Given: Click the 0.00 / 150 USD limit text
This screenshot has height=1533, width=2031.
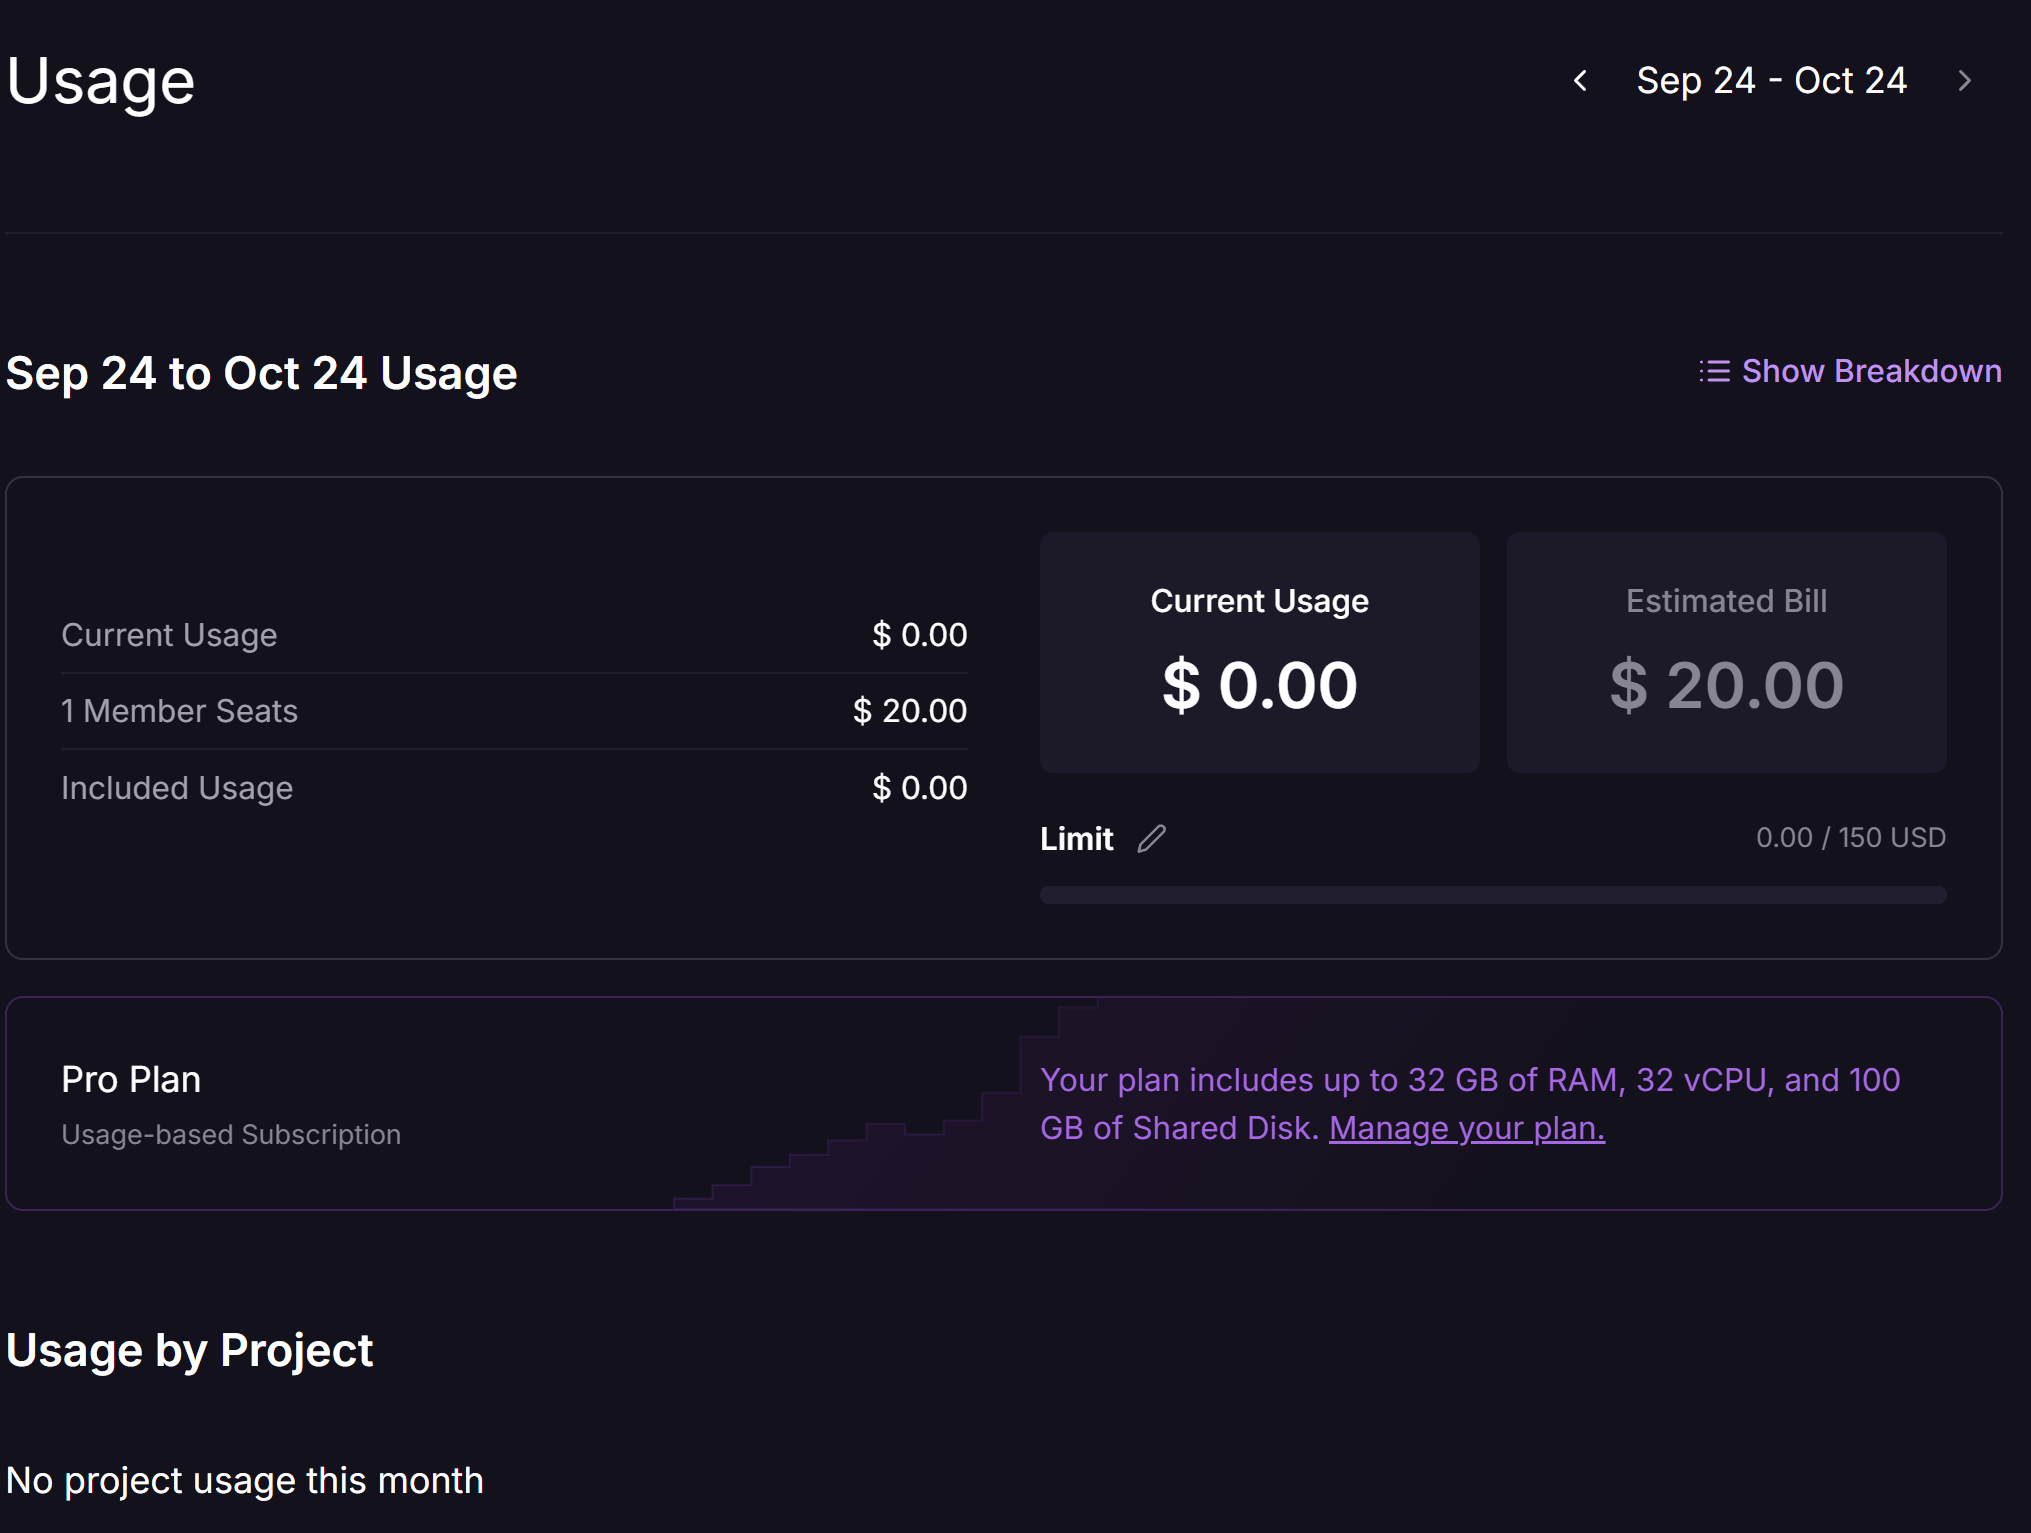Looking at the screenshot, I should tap(1850, 837).
